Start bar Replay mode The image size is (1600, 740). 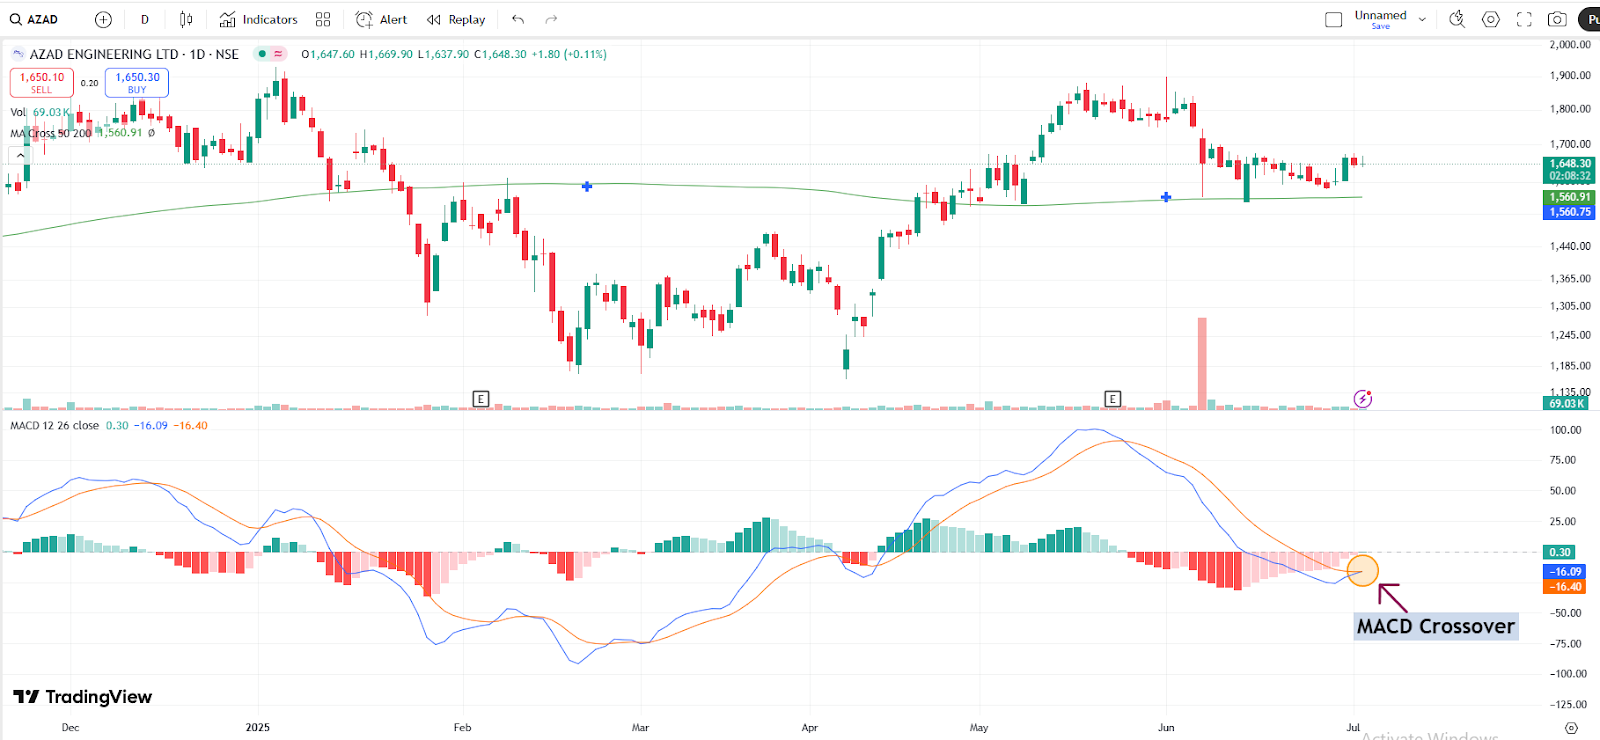(456, 19)
